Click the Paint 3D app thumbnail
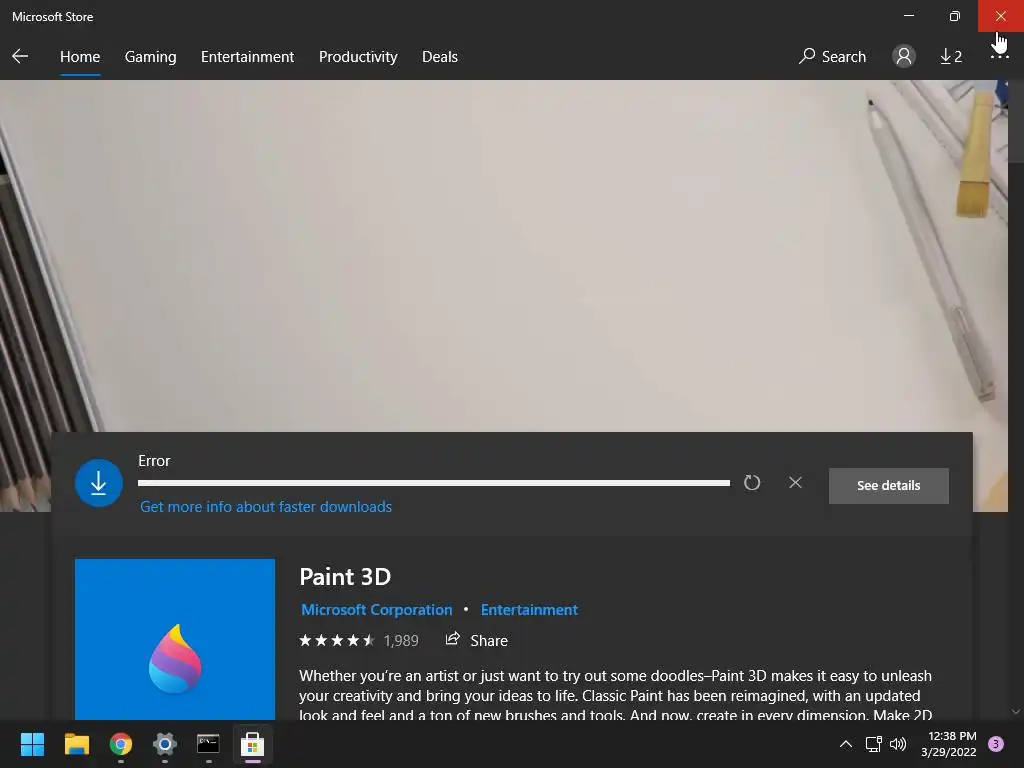This screenshot has height=768, width=1024. [175, 639]
